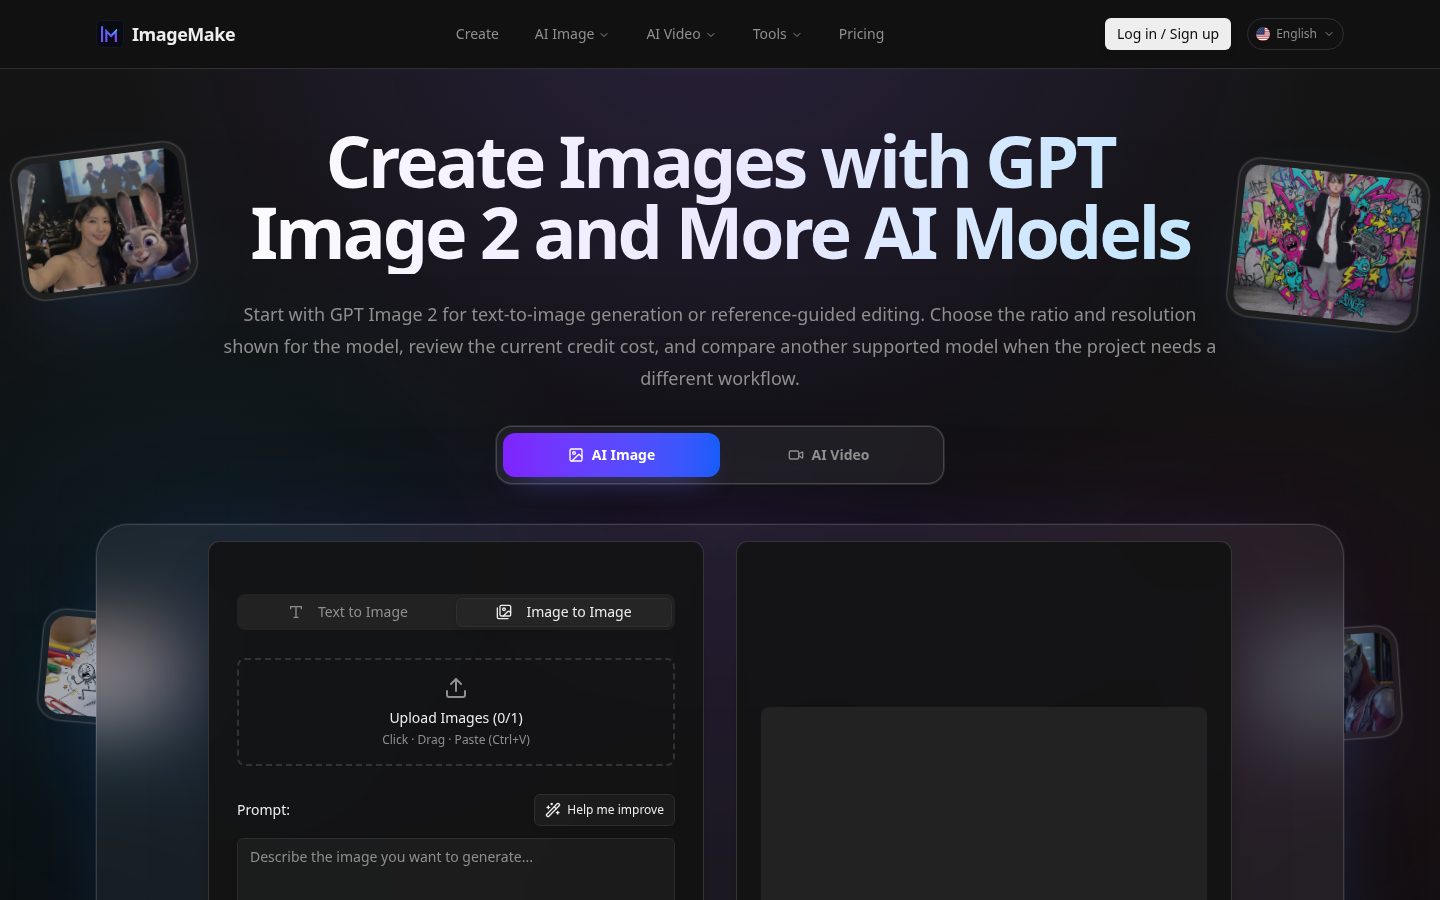The image size is (1440, 900).
Task: Open the graffiti wall portrait thumbnail
Action: [x=1328, y=244]
